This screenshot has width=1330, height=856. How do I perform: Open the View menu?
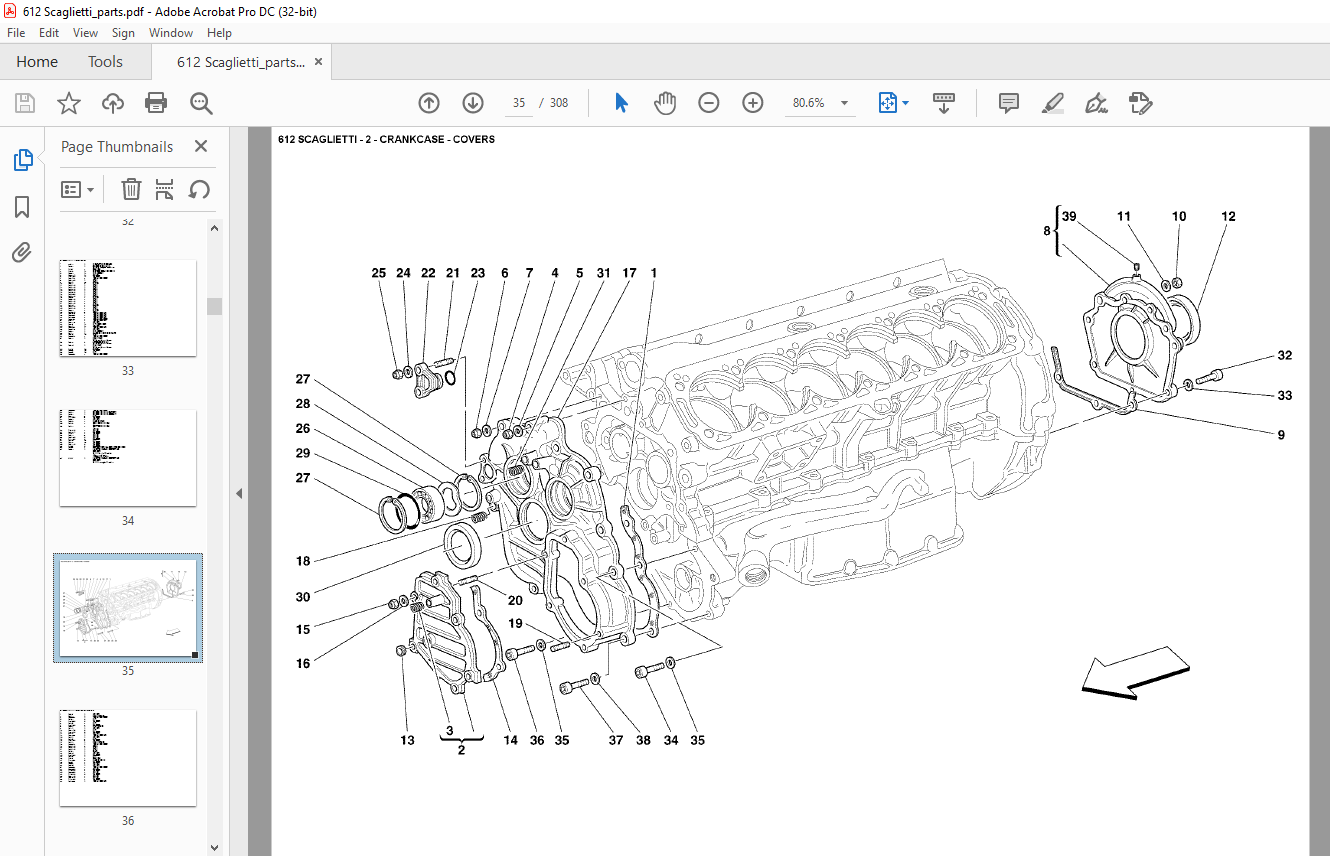click(86, 33)
